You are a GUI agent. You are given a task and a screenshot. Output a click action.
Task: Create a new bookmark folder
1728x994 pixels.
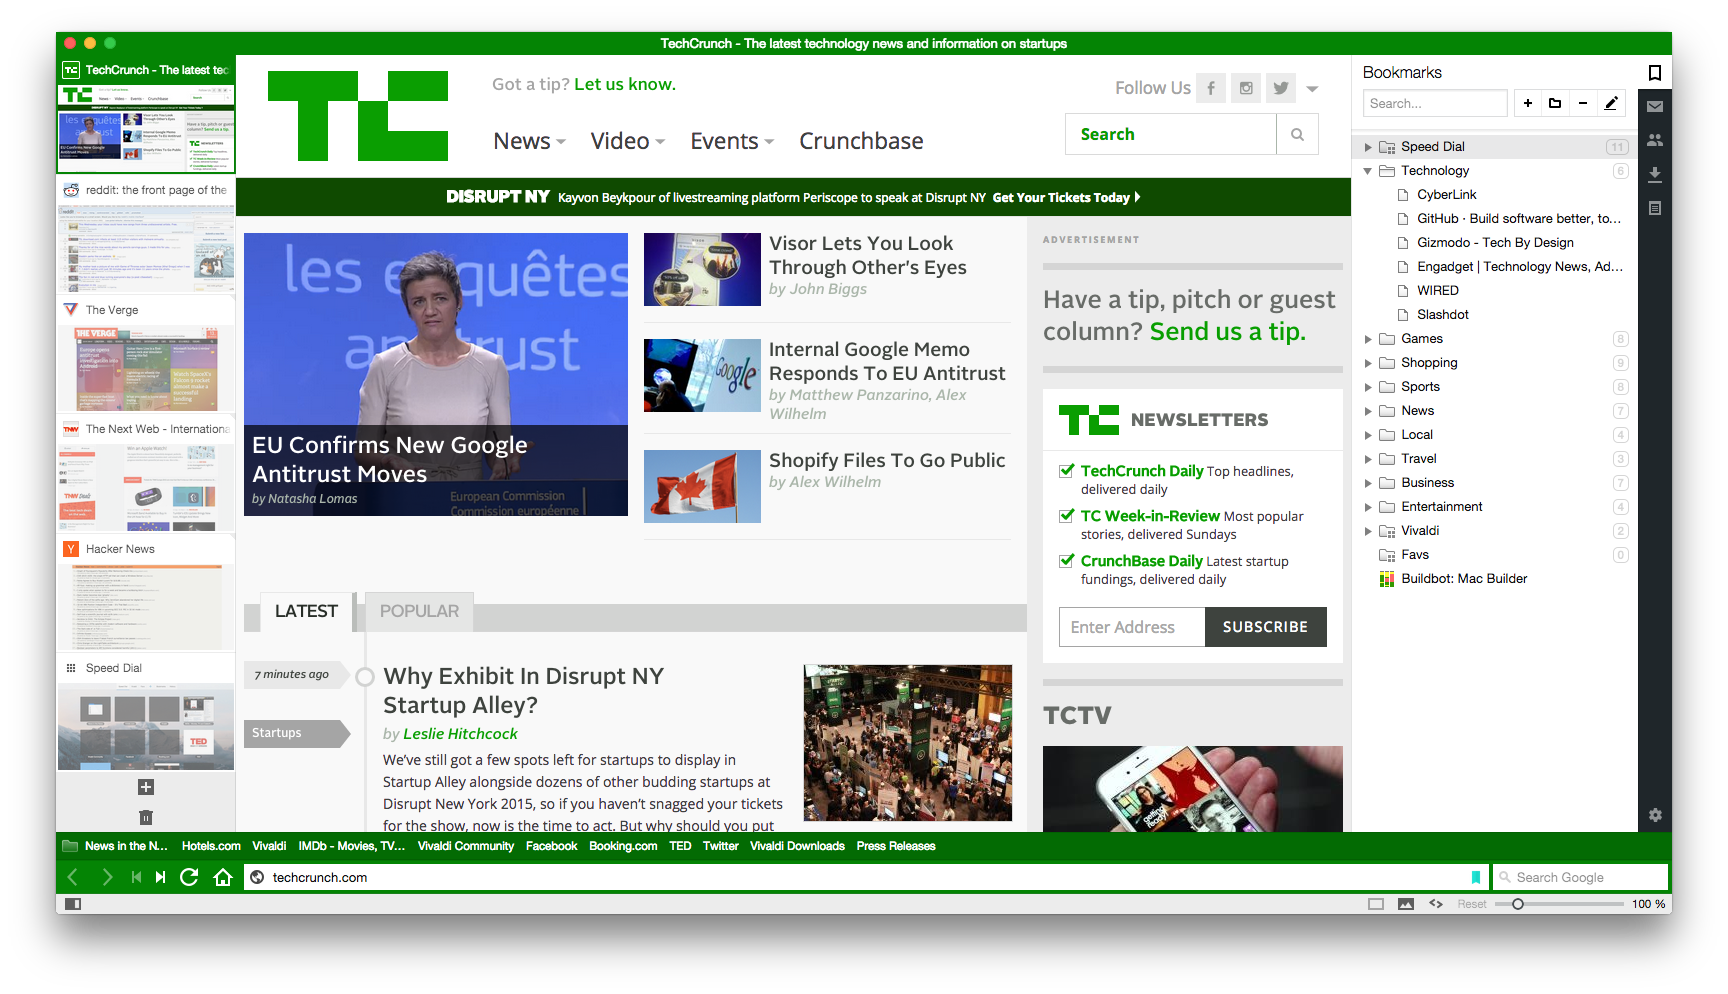(1555, 103)
